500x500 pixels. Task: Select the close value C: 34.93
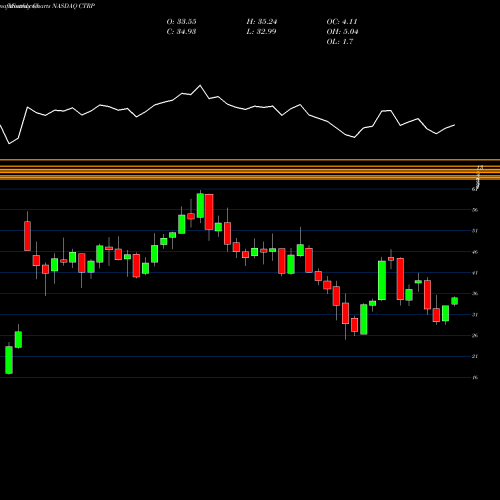pyautogui.click(x=181, y=32)
